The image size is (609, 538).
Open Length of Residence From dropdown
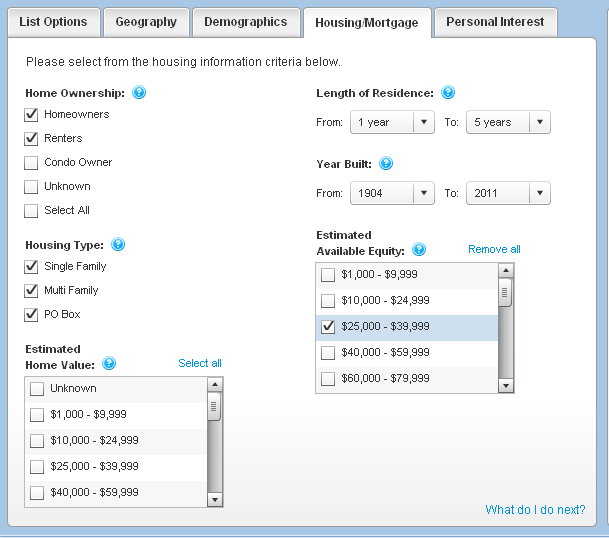click(x=391, y=123)
